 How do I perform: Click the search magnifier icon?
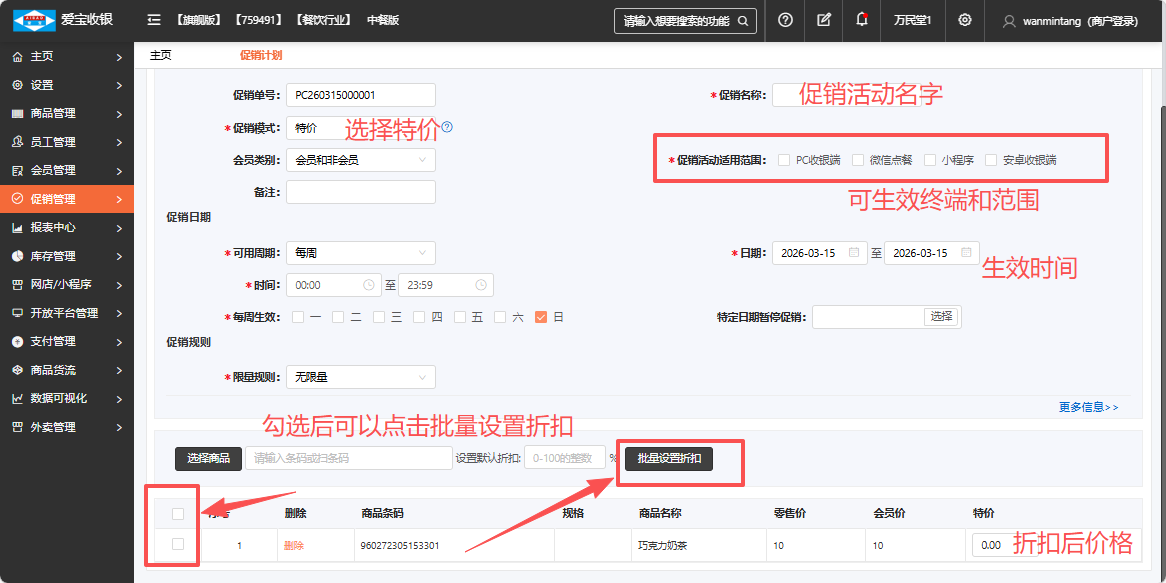coord(742,21)
